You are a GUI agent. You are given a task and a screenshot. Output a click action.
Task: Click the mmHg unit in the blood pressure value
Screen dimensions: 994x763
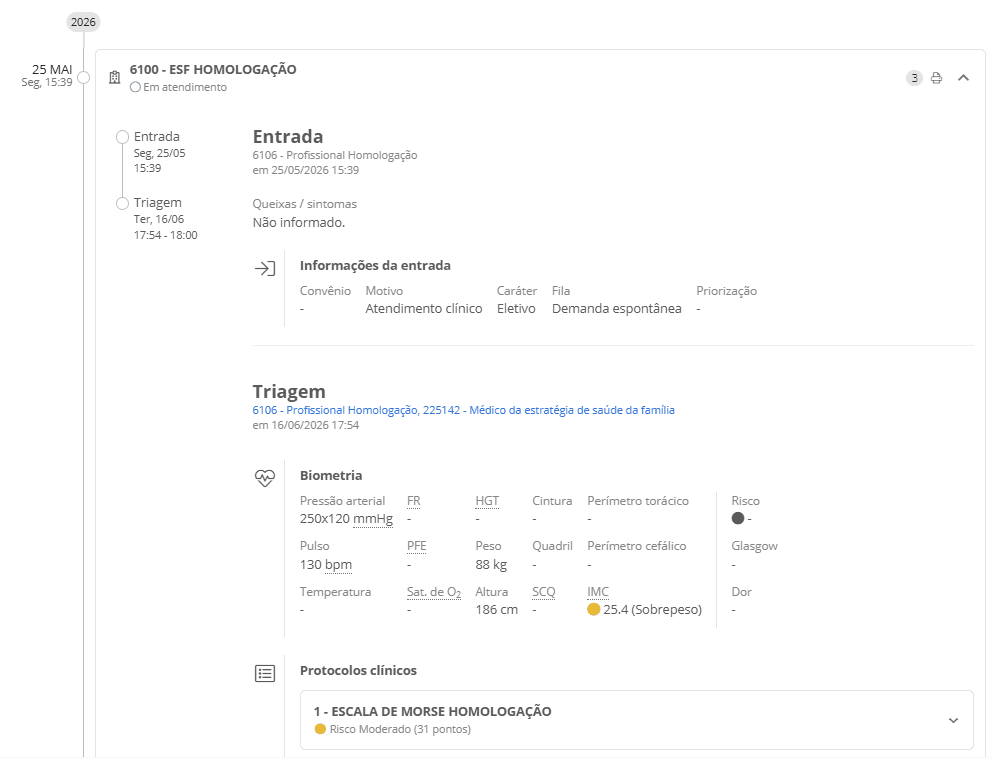[373, 519]
